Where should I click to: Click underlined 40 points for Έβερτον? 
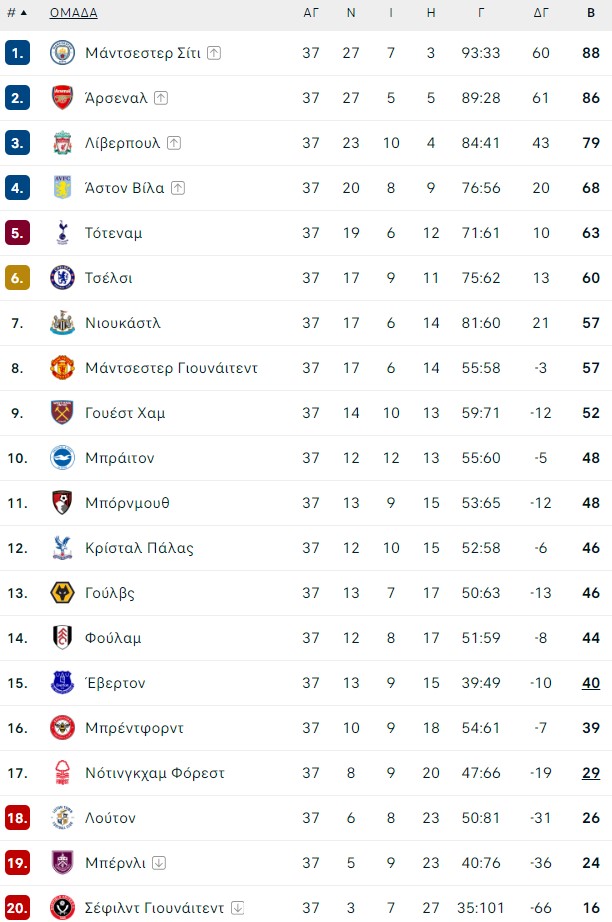[591, 683]
